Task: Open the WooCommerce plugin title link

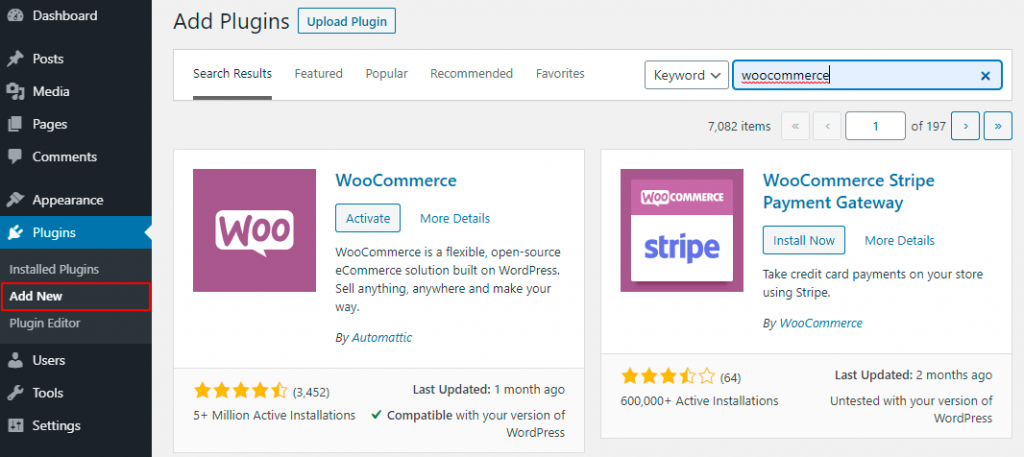Action: [396, 180]
